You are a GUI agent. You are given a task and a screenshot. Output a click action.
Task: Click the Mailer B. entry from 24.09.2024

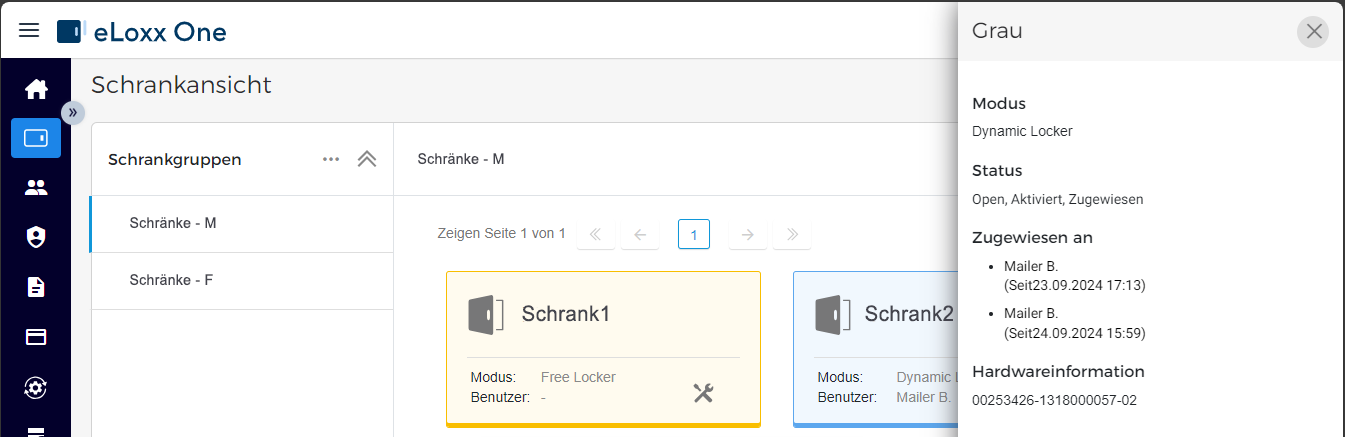[x=1074, y=323]
